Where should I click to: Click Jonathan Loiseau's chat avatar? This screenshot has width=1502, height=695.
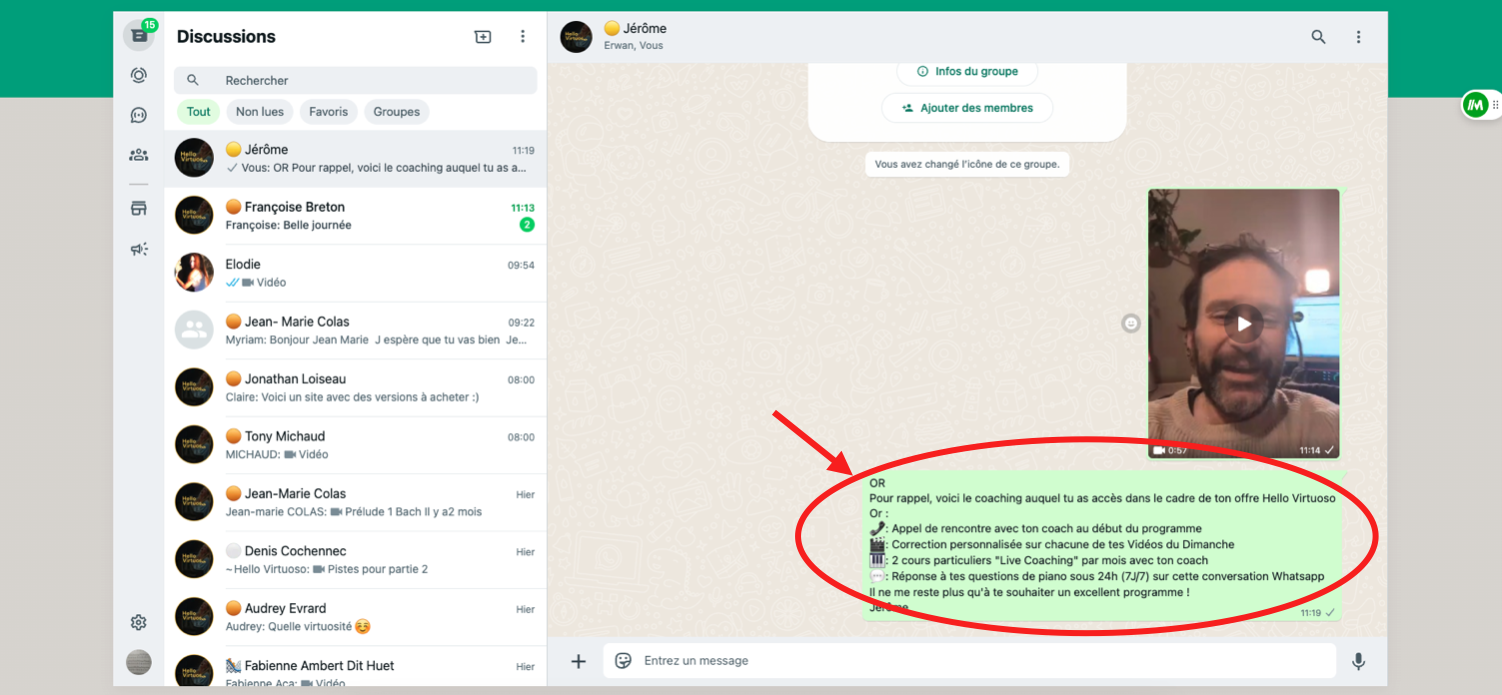(194, 387)
